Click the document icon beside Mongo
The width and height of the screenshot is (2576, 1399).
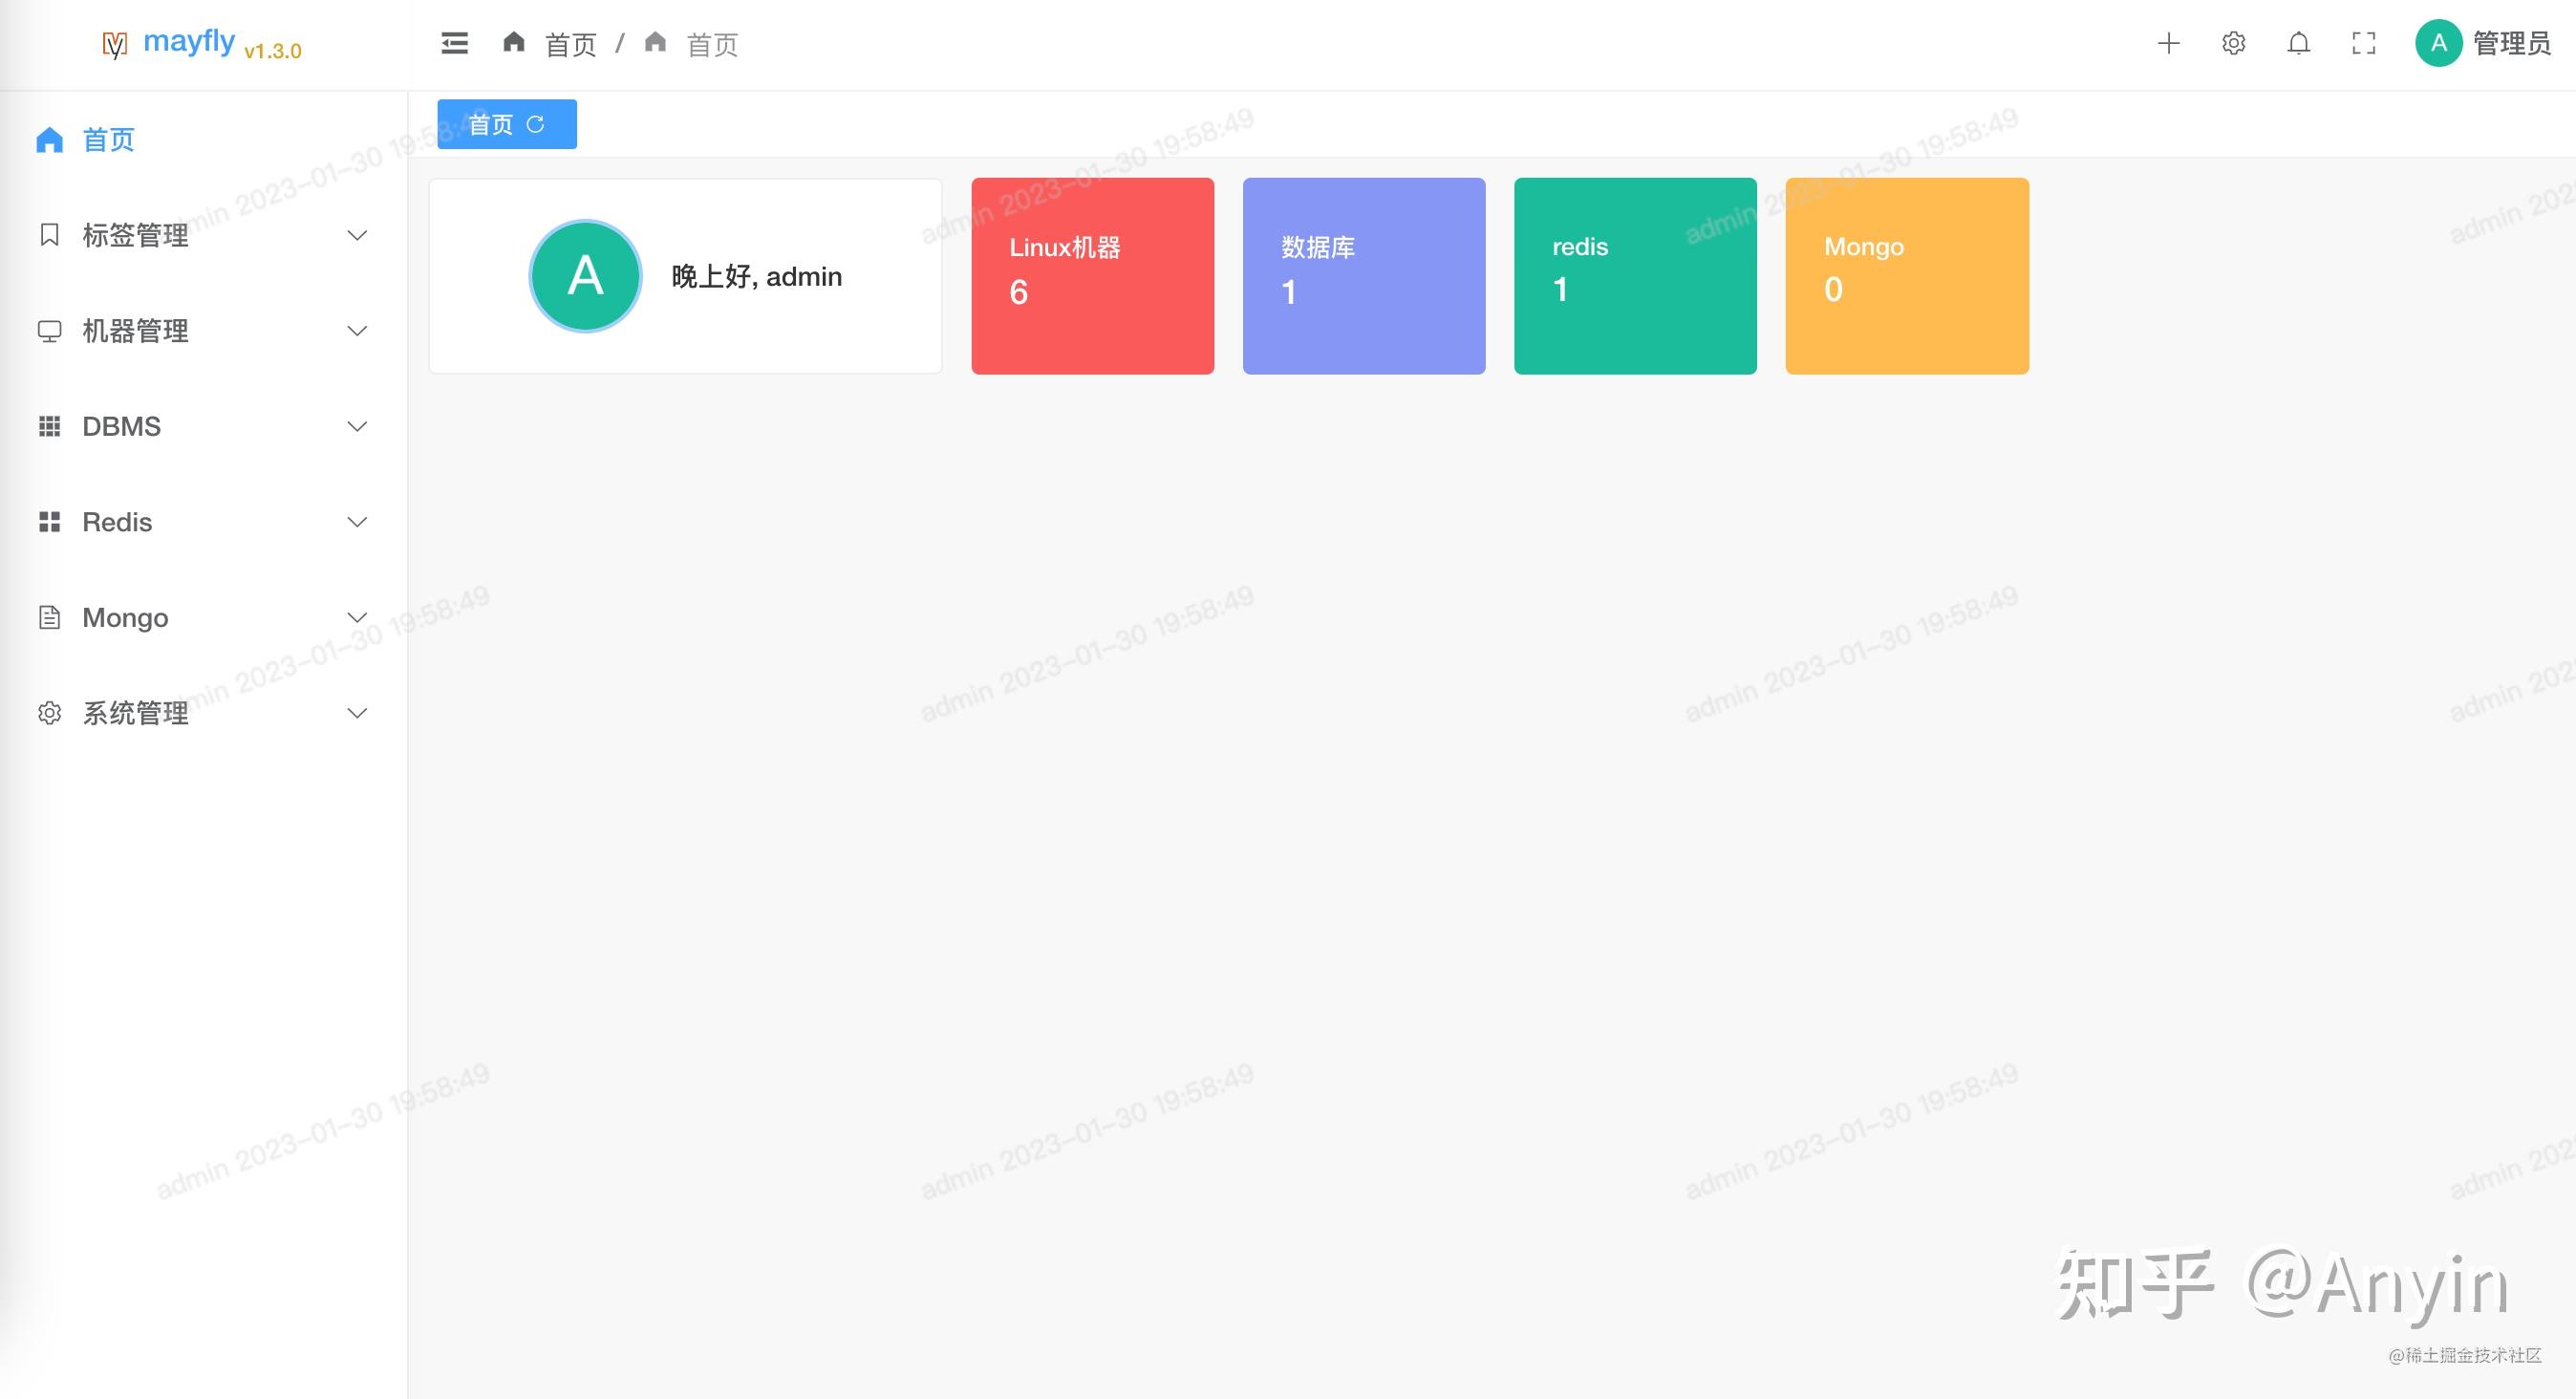pyautogui.click(x=49, y=617)
